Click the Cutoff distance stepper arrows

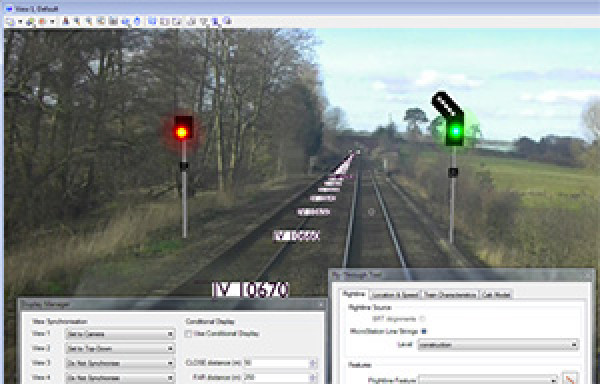[313, 363]
